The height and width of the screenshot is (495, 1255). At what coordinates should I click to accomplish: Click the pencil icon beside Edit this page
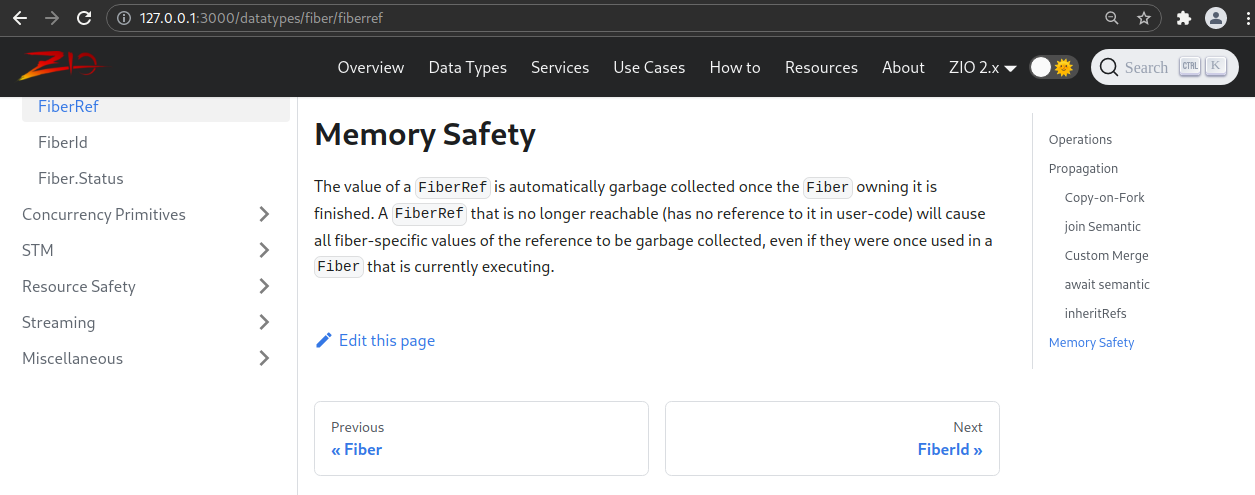click(324, 340)
